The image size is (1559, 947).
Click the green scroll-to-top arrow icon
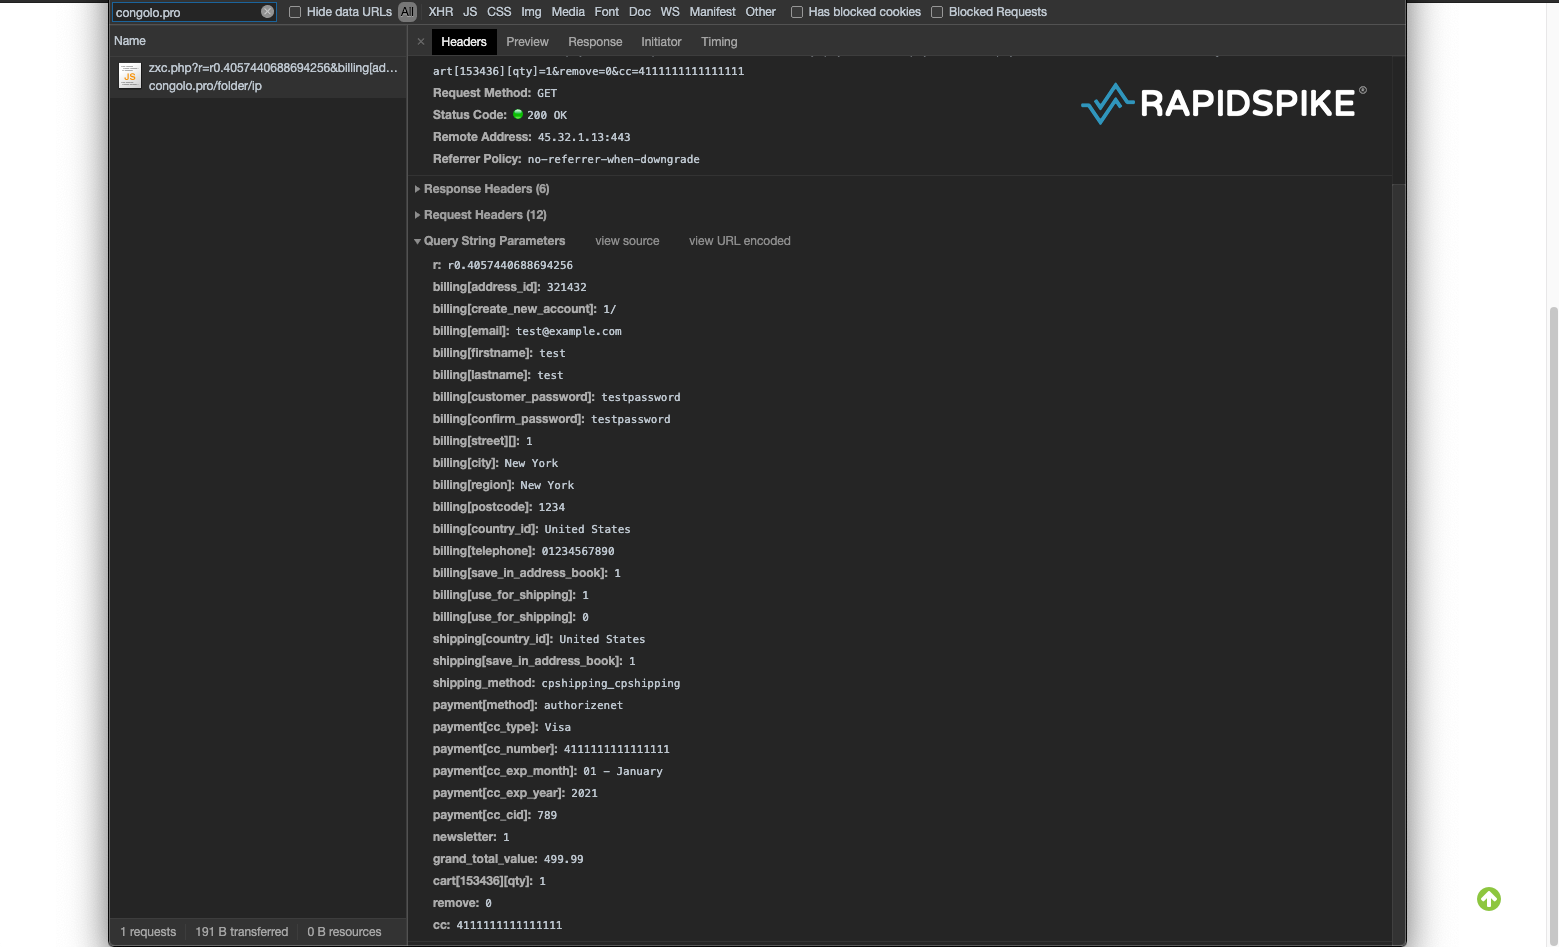[x=1489, y=899]
